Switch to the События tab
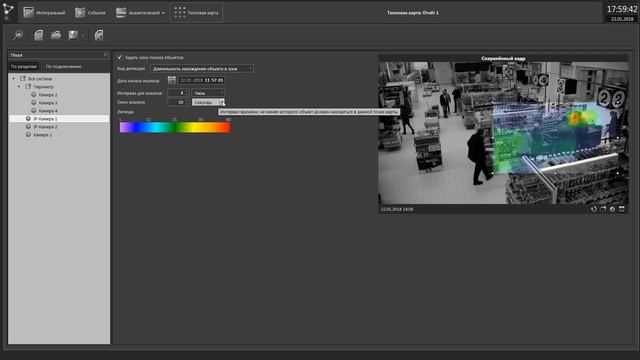The image size is (640, 360). coord(90,13)
